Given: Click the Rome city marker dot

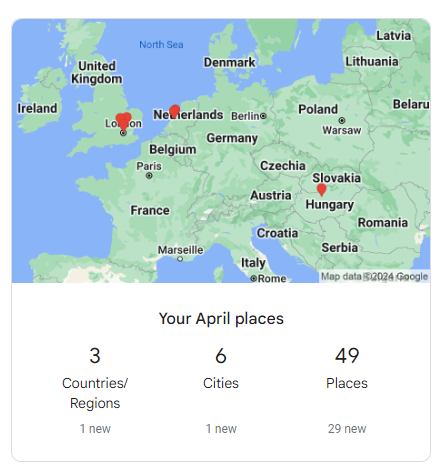Looking at the screenshot, I should [254, 278].
